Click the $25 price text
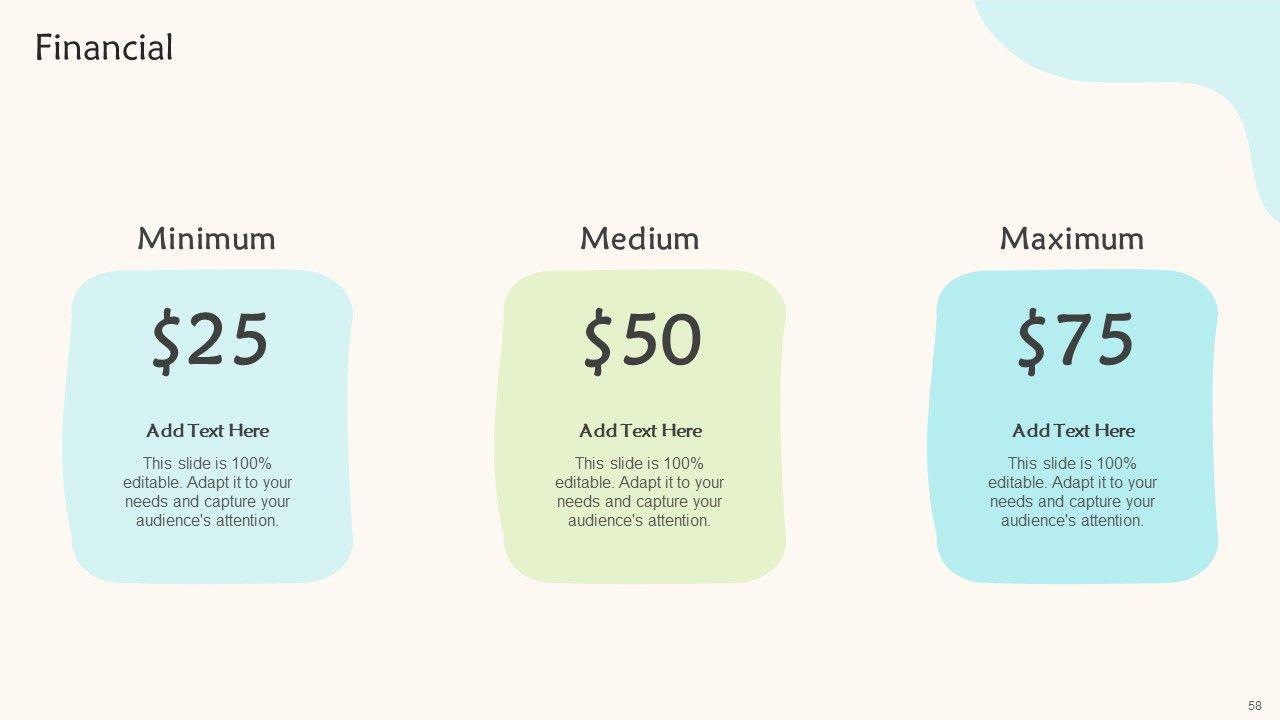The height and width of the screenshot is (720, 1280). pyautogui.click(x=210, y=340)
